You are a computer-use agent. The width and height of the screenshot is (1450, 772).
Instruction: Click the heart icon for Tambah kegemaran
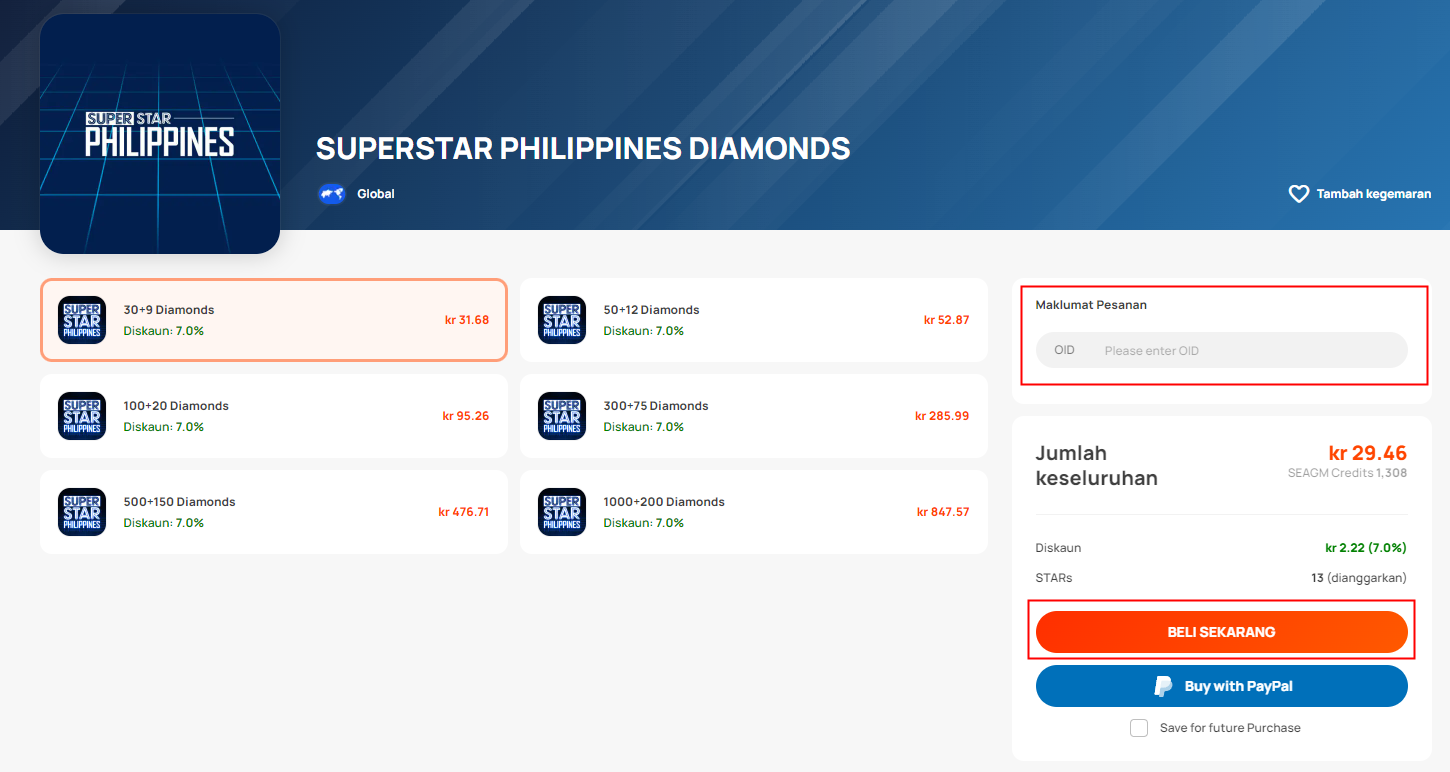(x=1298, y=194)
